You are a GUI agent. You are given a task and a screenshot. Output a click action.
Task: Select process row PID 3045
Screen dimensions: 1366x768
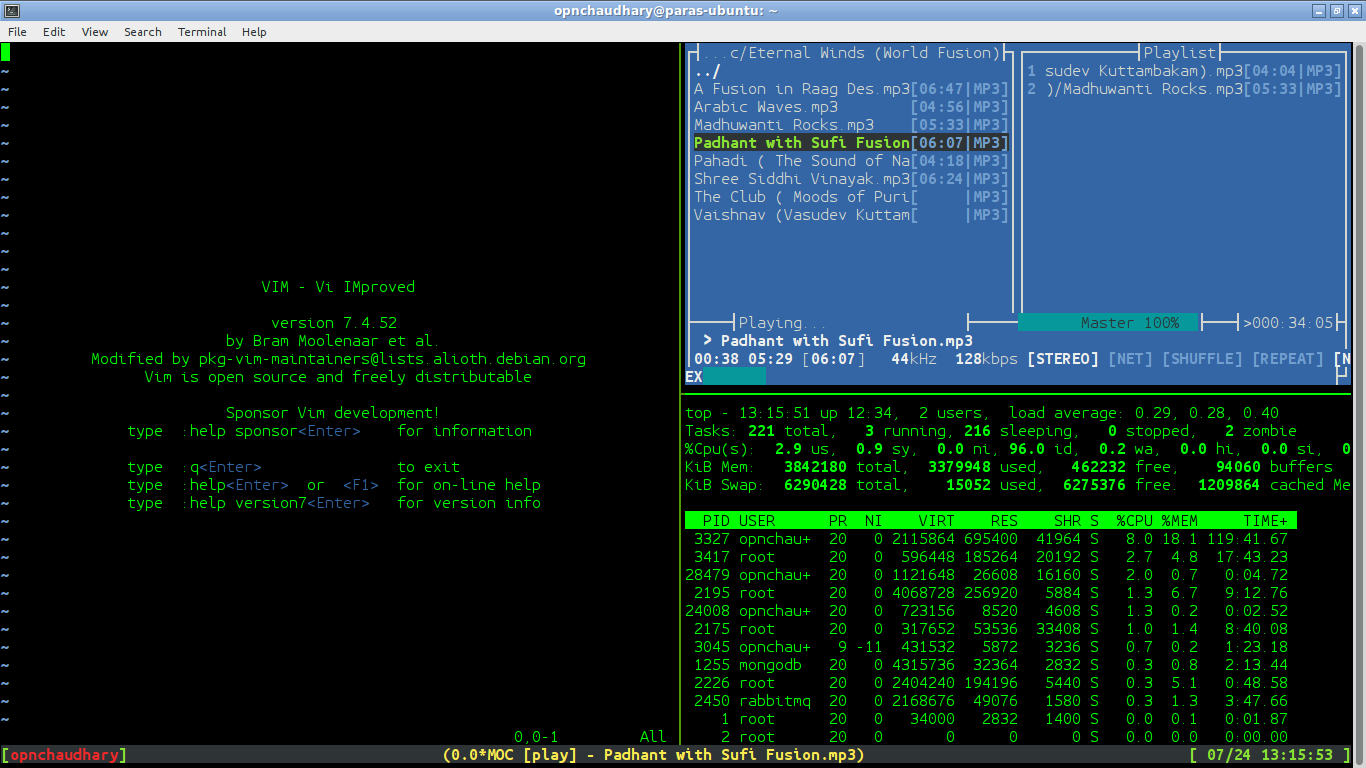click(x=991, y=647)
